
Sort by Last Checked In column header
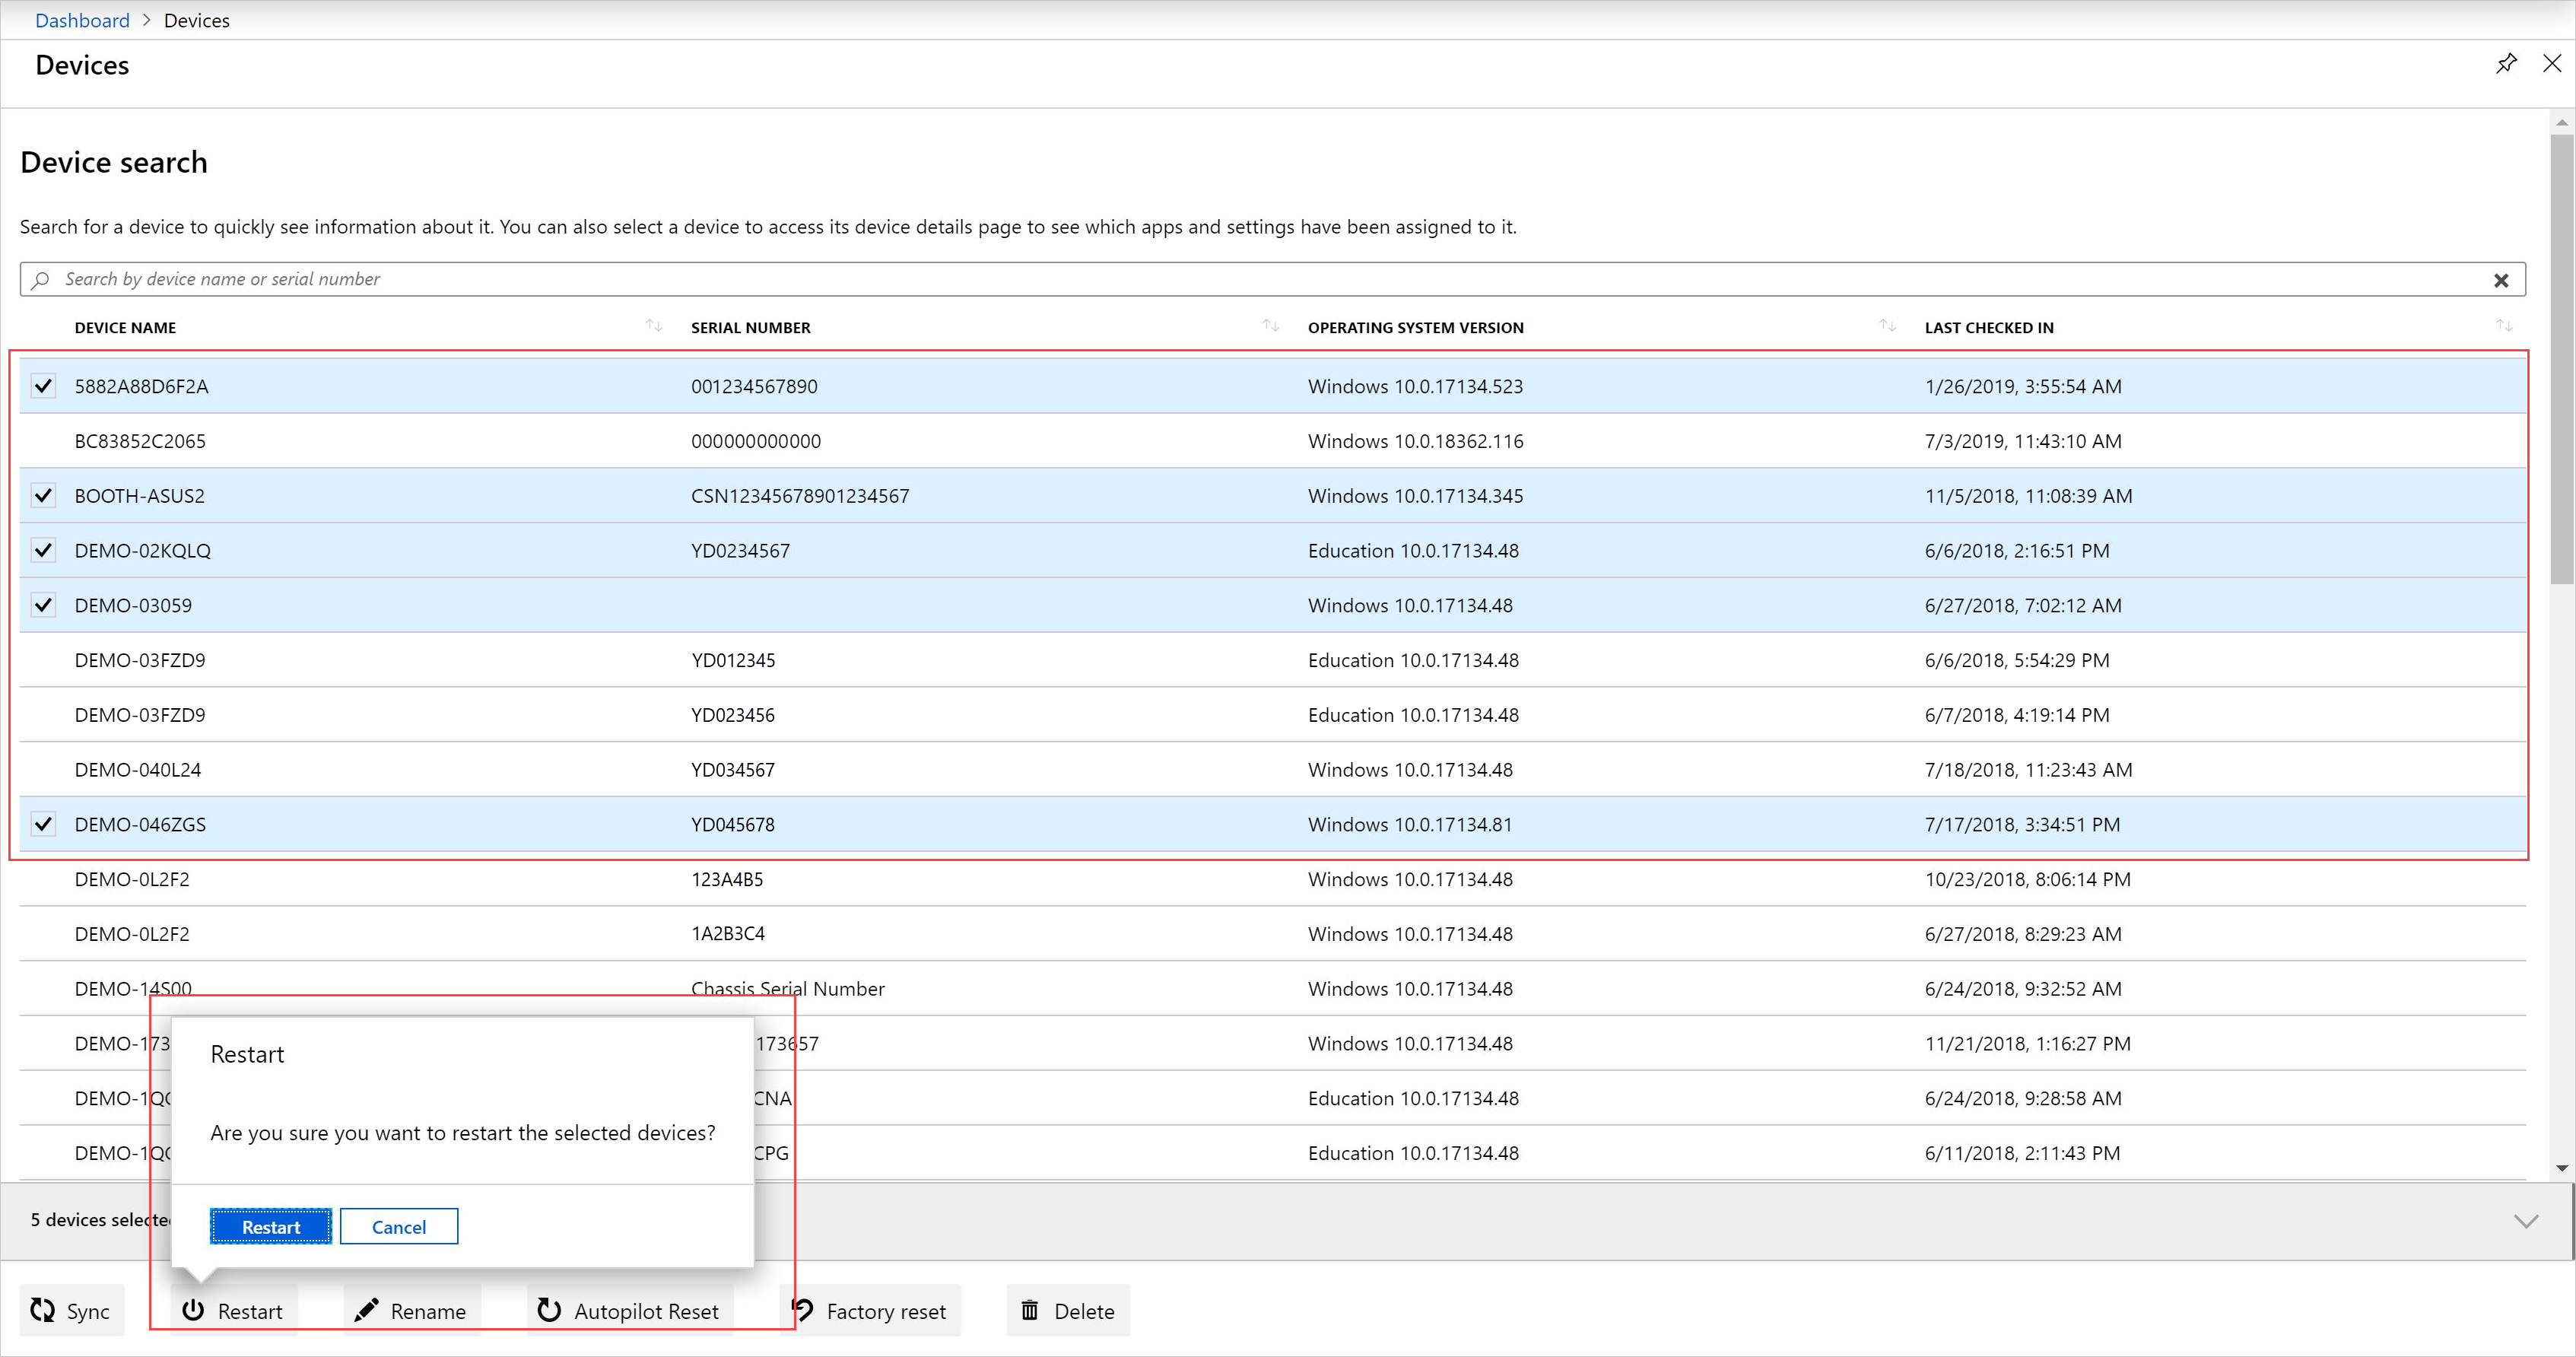[1988, 328]
